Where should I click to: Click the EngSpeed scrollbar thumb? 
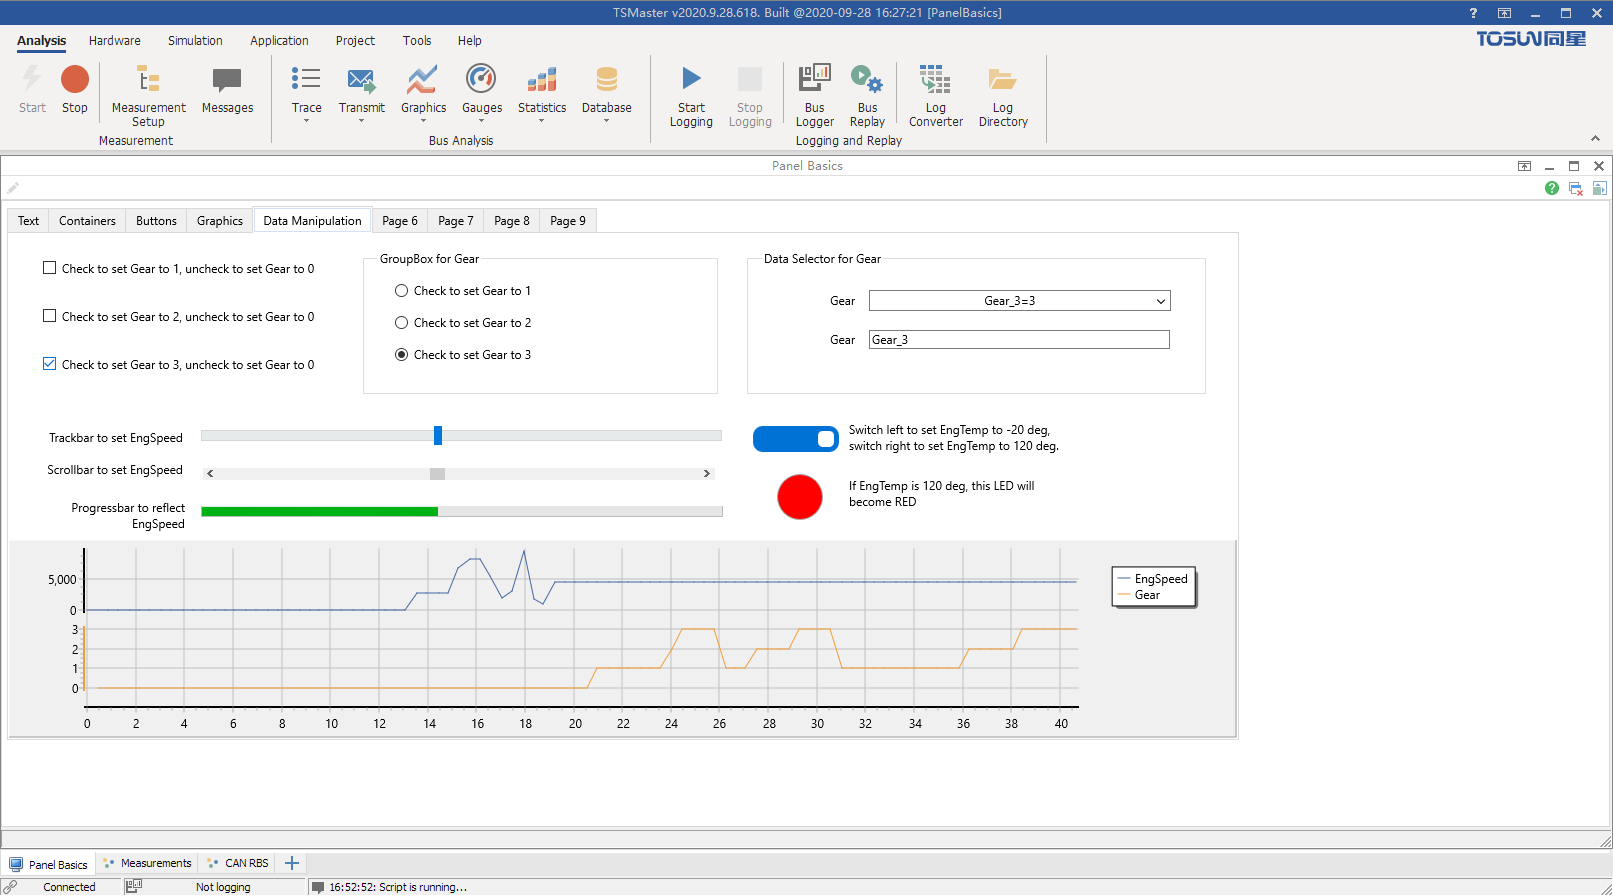pyautogui.click(x=437, y=474)
